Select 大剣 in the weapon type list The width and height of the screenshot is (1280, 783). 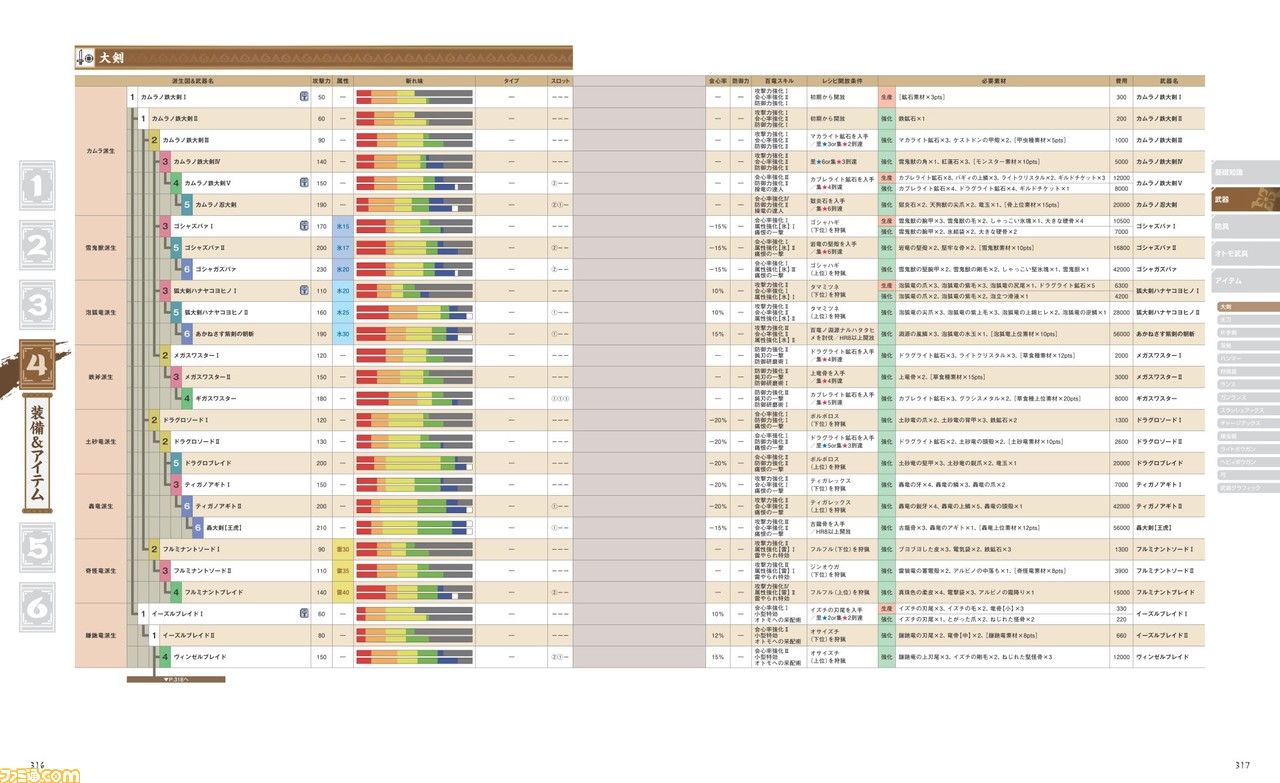(1247, 307)
